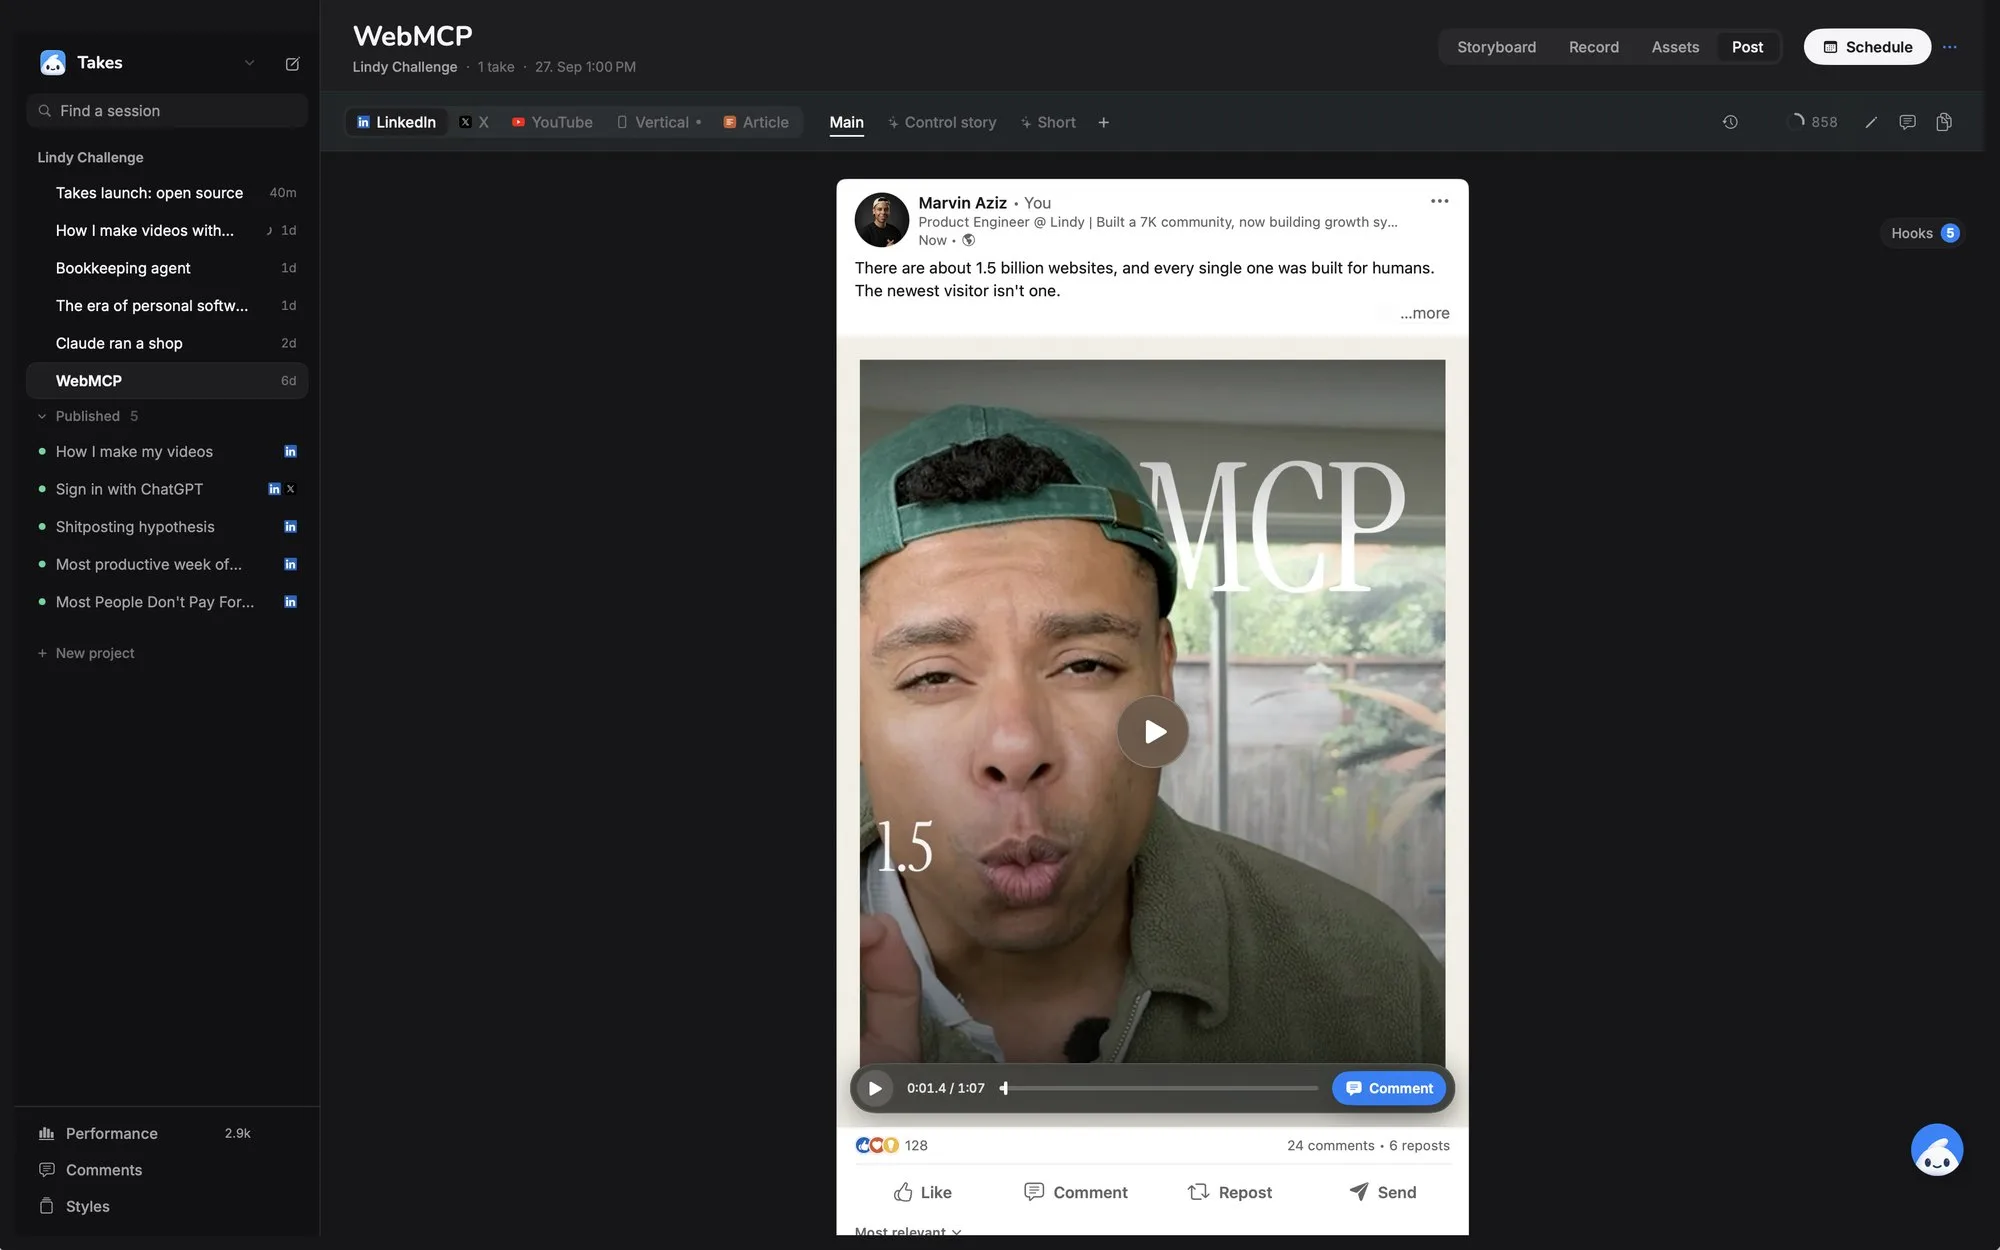Screen dimensions: 2000x1250
Task: Click the pencil edit icon in toolbar
Action: (1871, 122)
